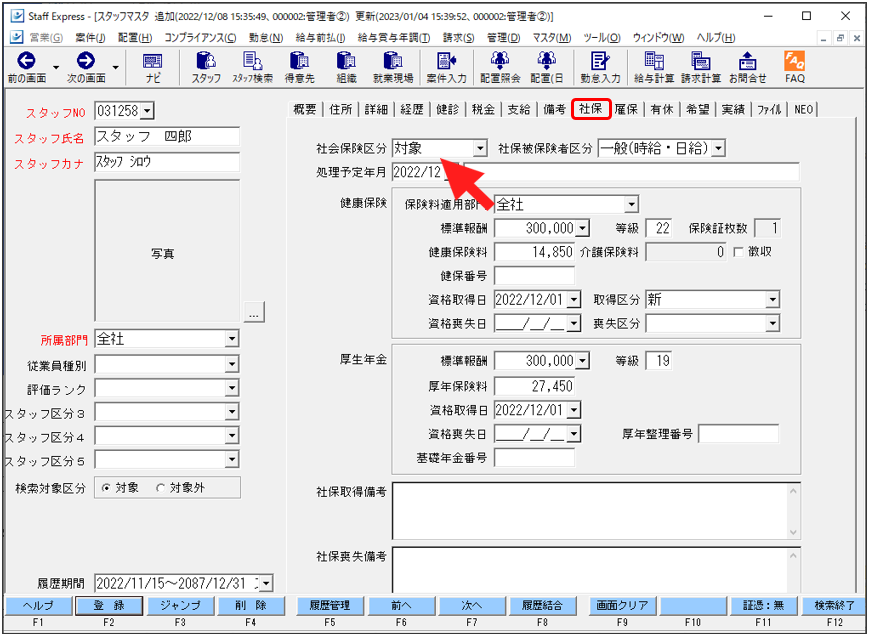Open the 案件入力 toolbar icon
Image resolution: width=869 pixels, height=636 pixels.
[446, 67]
